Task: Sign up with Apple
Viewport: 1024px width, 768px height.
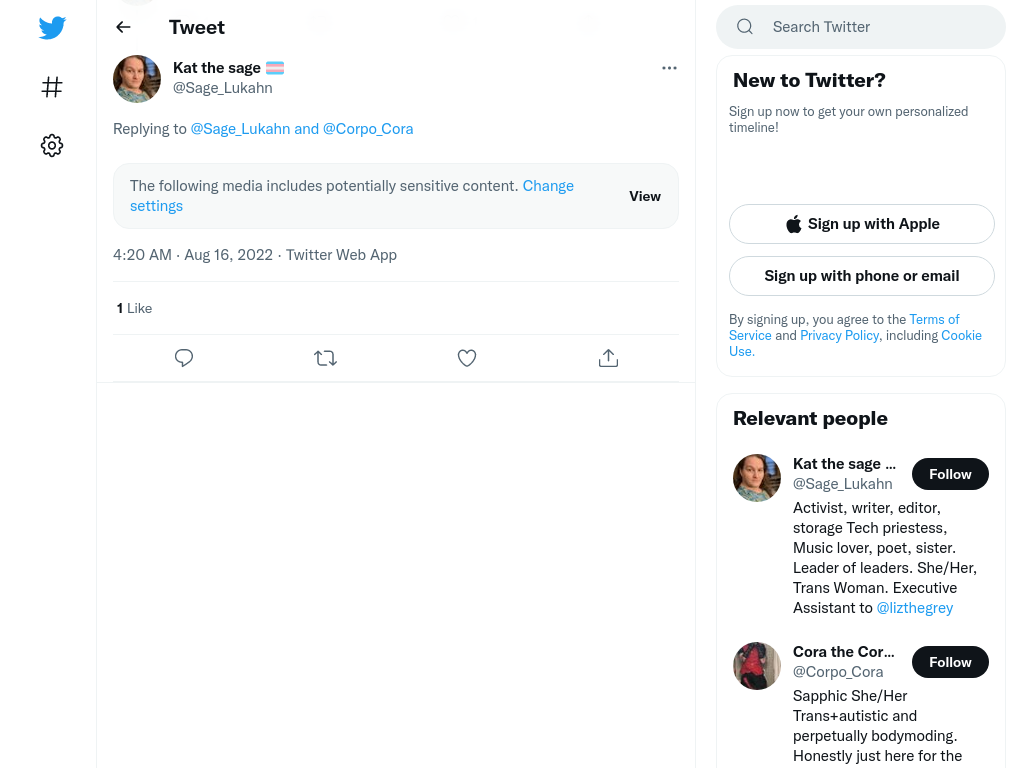Action: point(861,224)
